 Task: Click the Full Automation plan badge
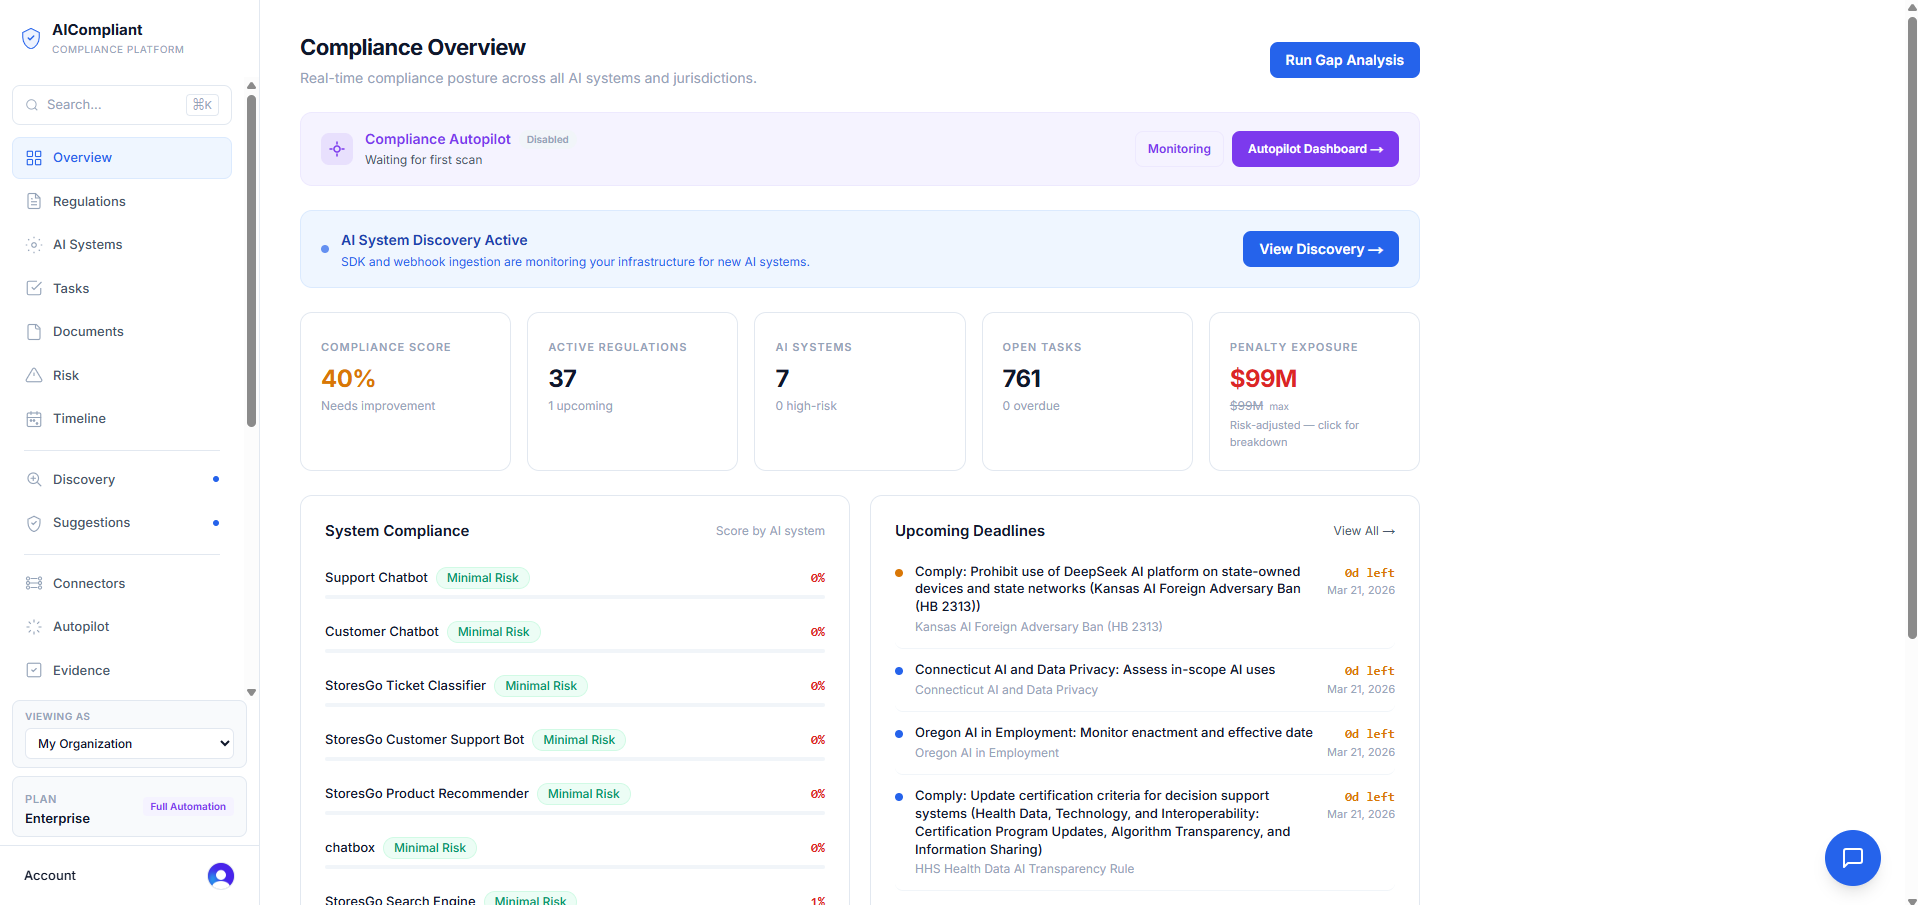[188, 807]
